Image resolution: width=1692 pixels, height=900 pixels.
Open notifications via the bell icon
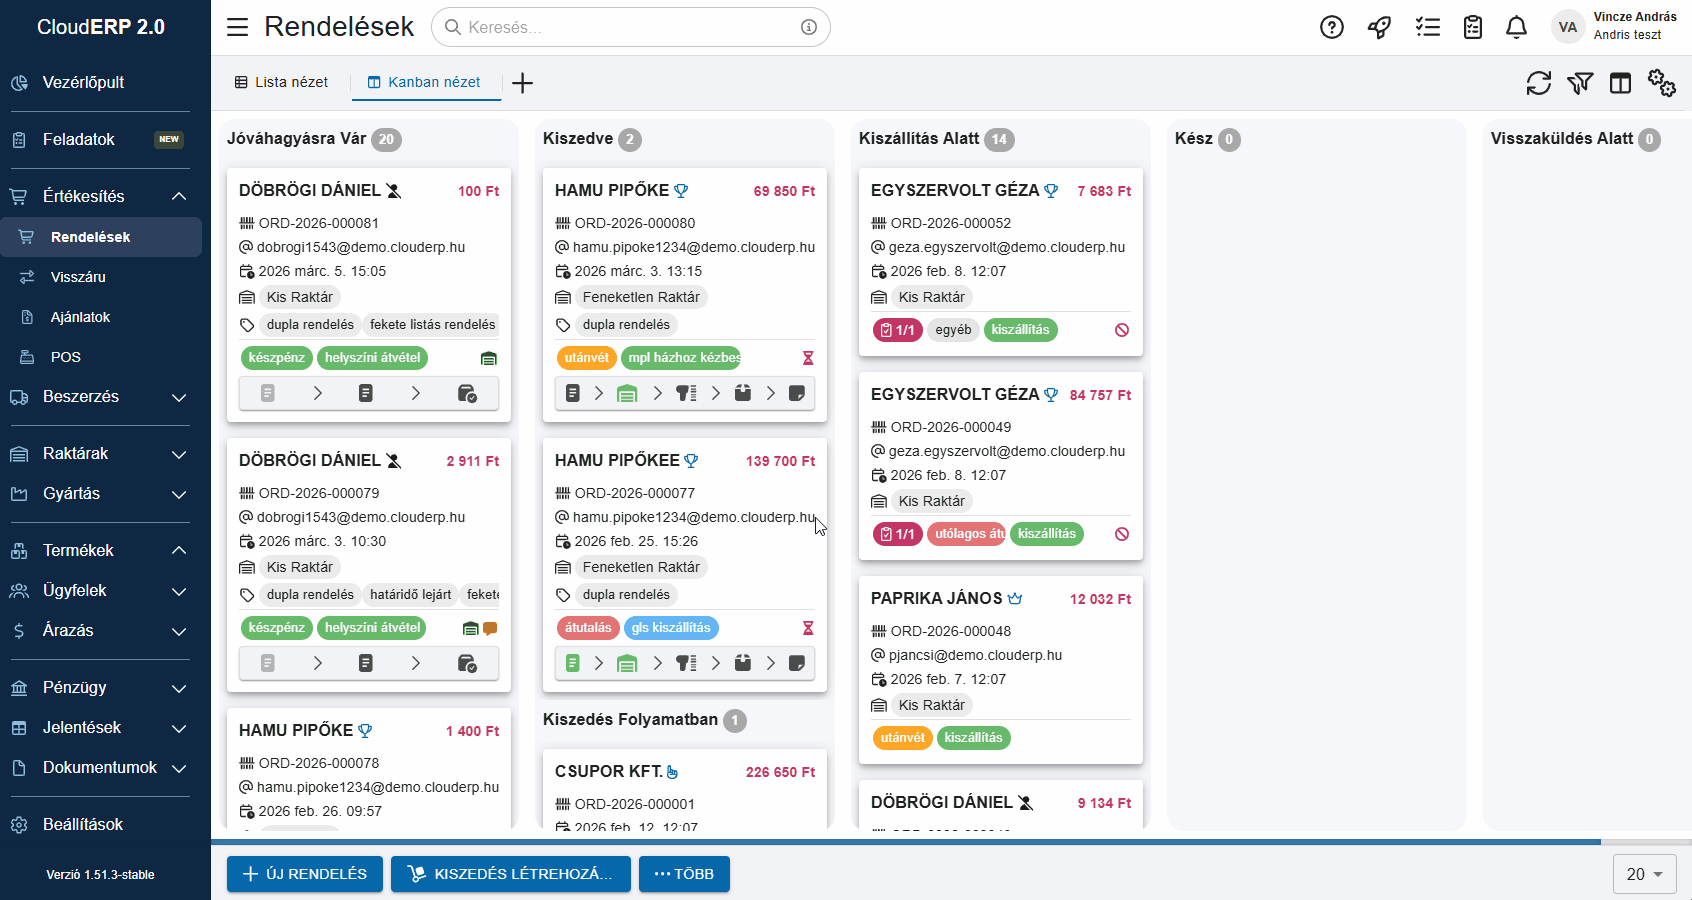[1516, 27]
